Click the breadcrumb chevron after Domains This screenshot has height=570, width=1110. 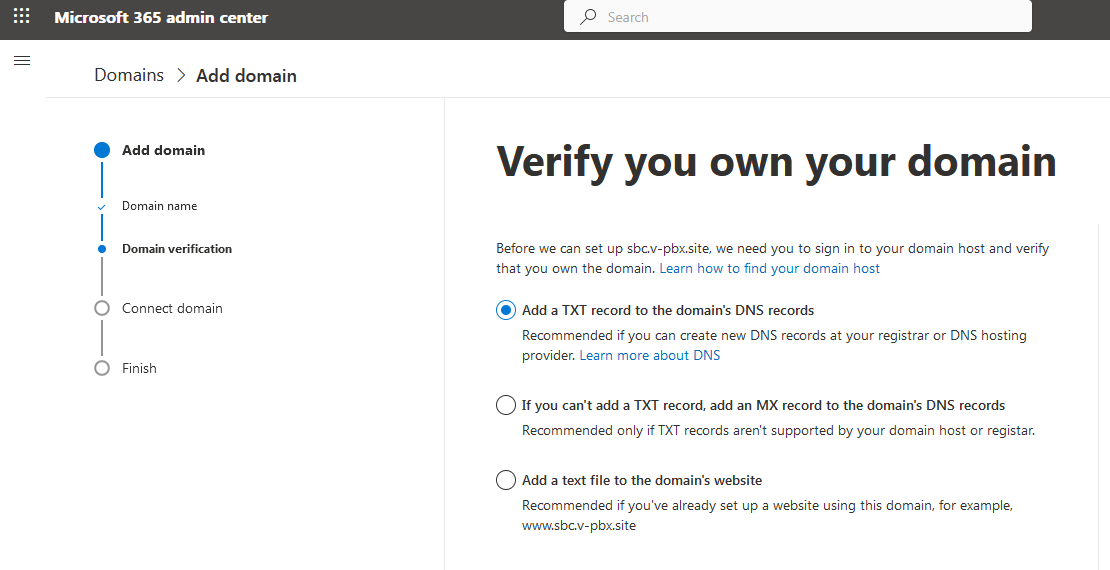click(181, 76)
